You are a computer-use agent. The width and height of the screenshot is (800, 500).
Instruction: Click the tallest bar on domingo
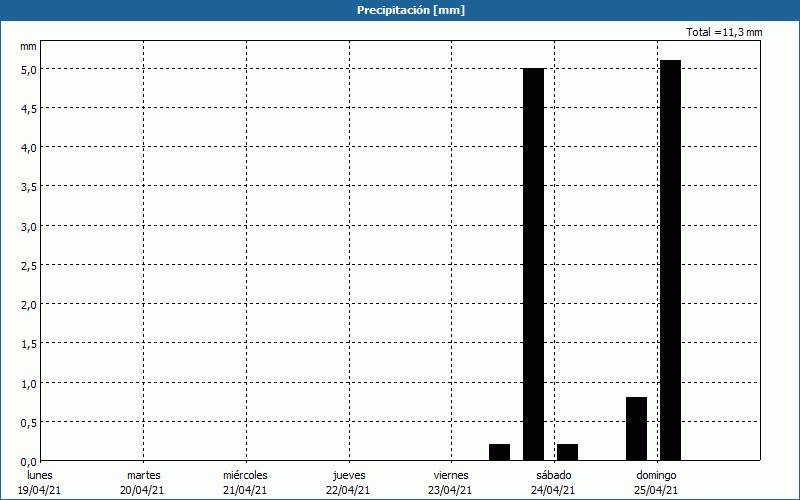point(670,260)
